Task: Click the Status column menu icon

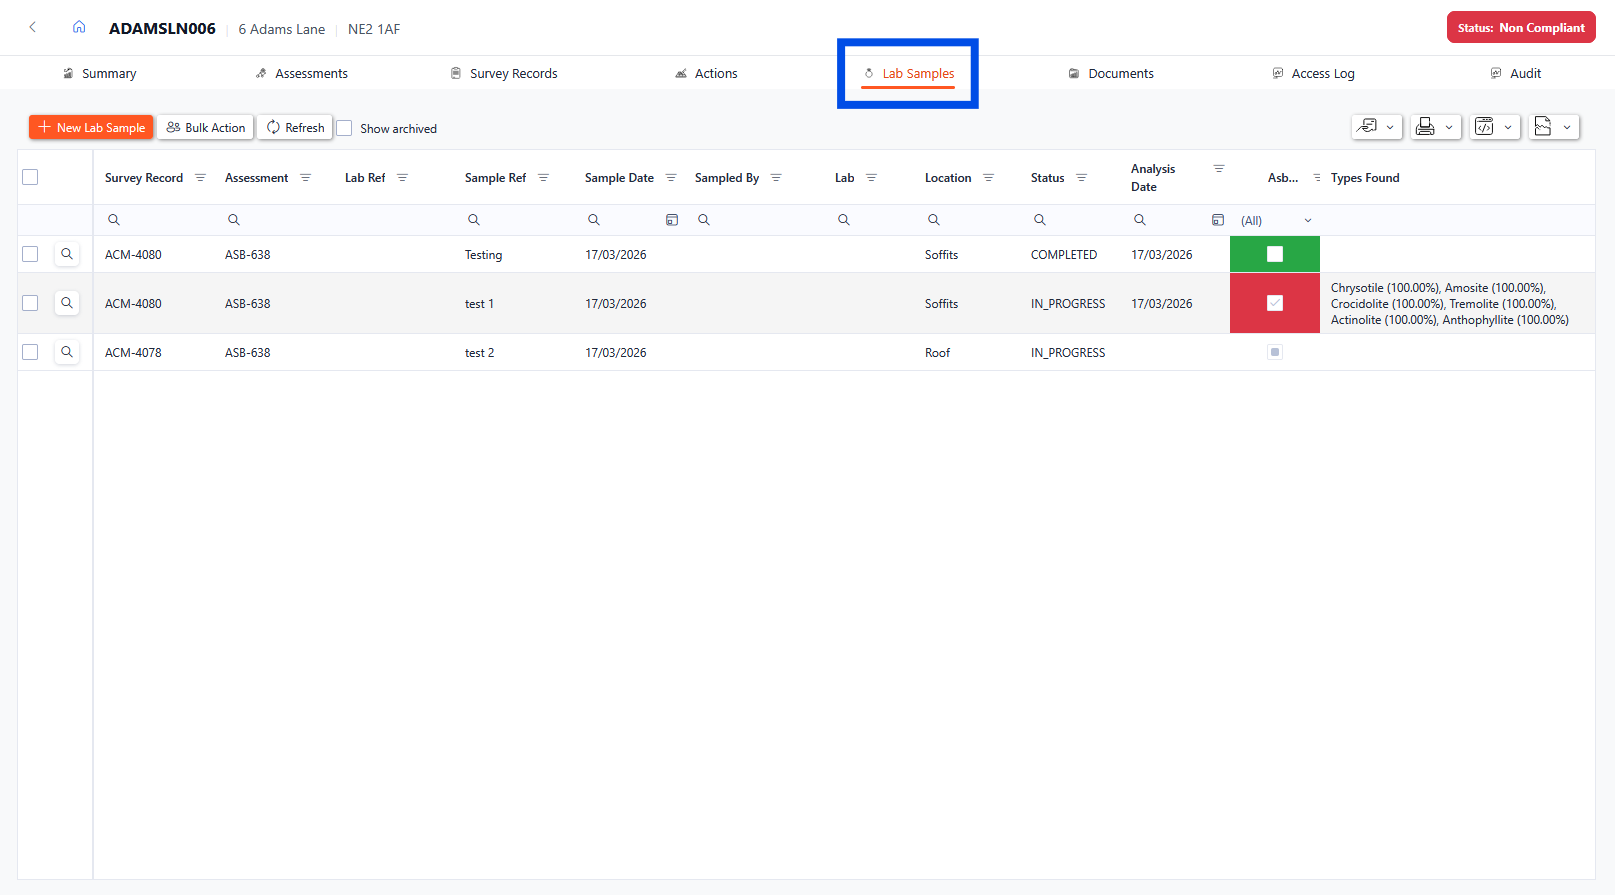Action: coord(1081,178)
